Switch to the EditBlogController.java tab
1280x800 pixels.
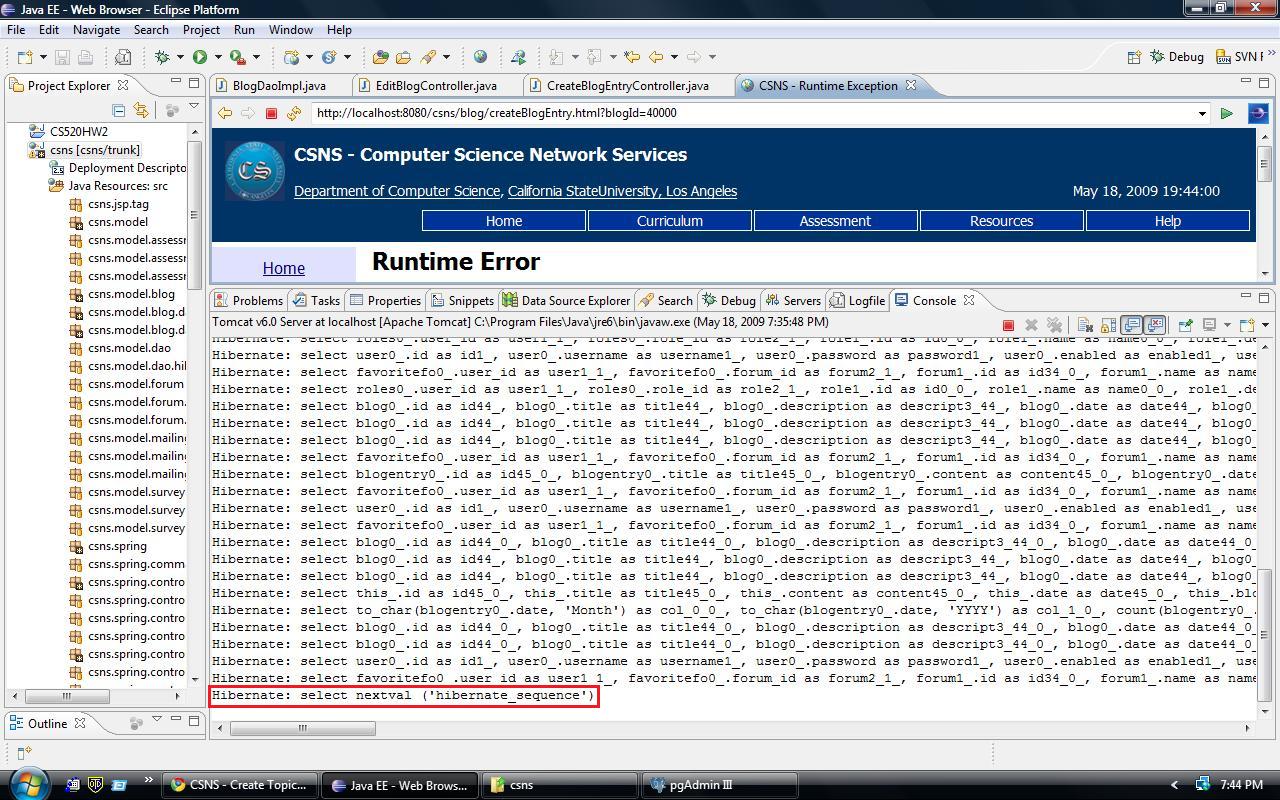tap(435, 86)
